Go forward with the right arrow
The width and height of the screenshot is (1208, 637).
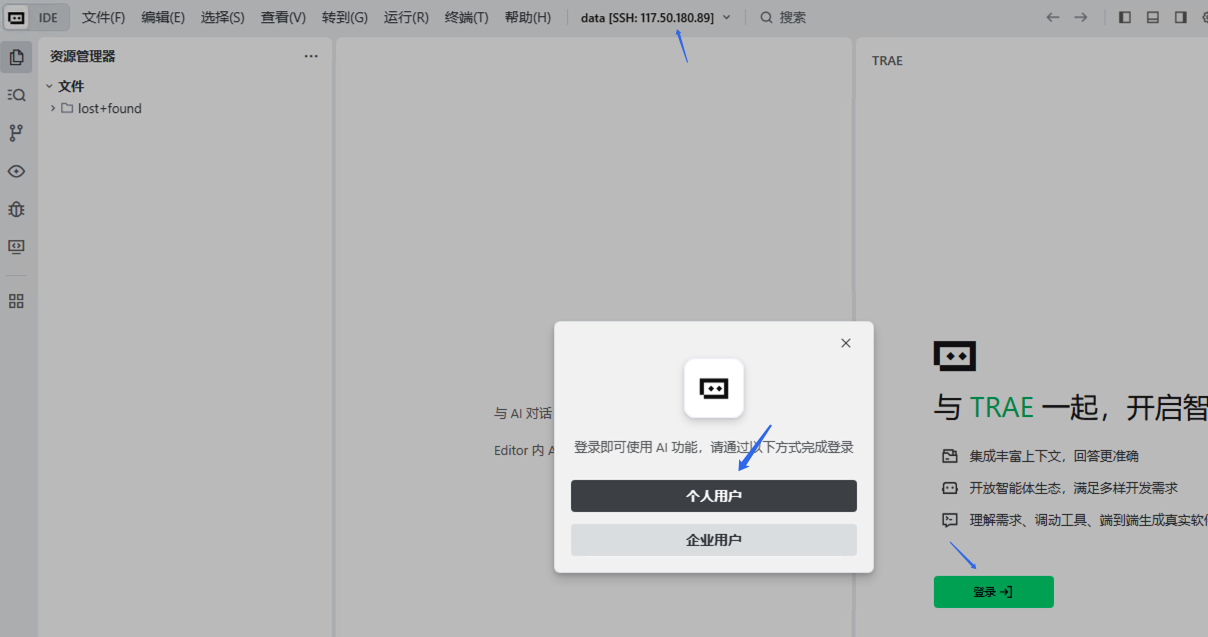(x=1081, y=17)
